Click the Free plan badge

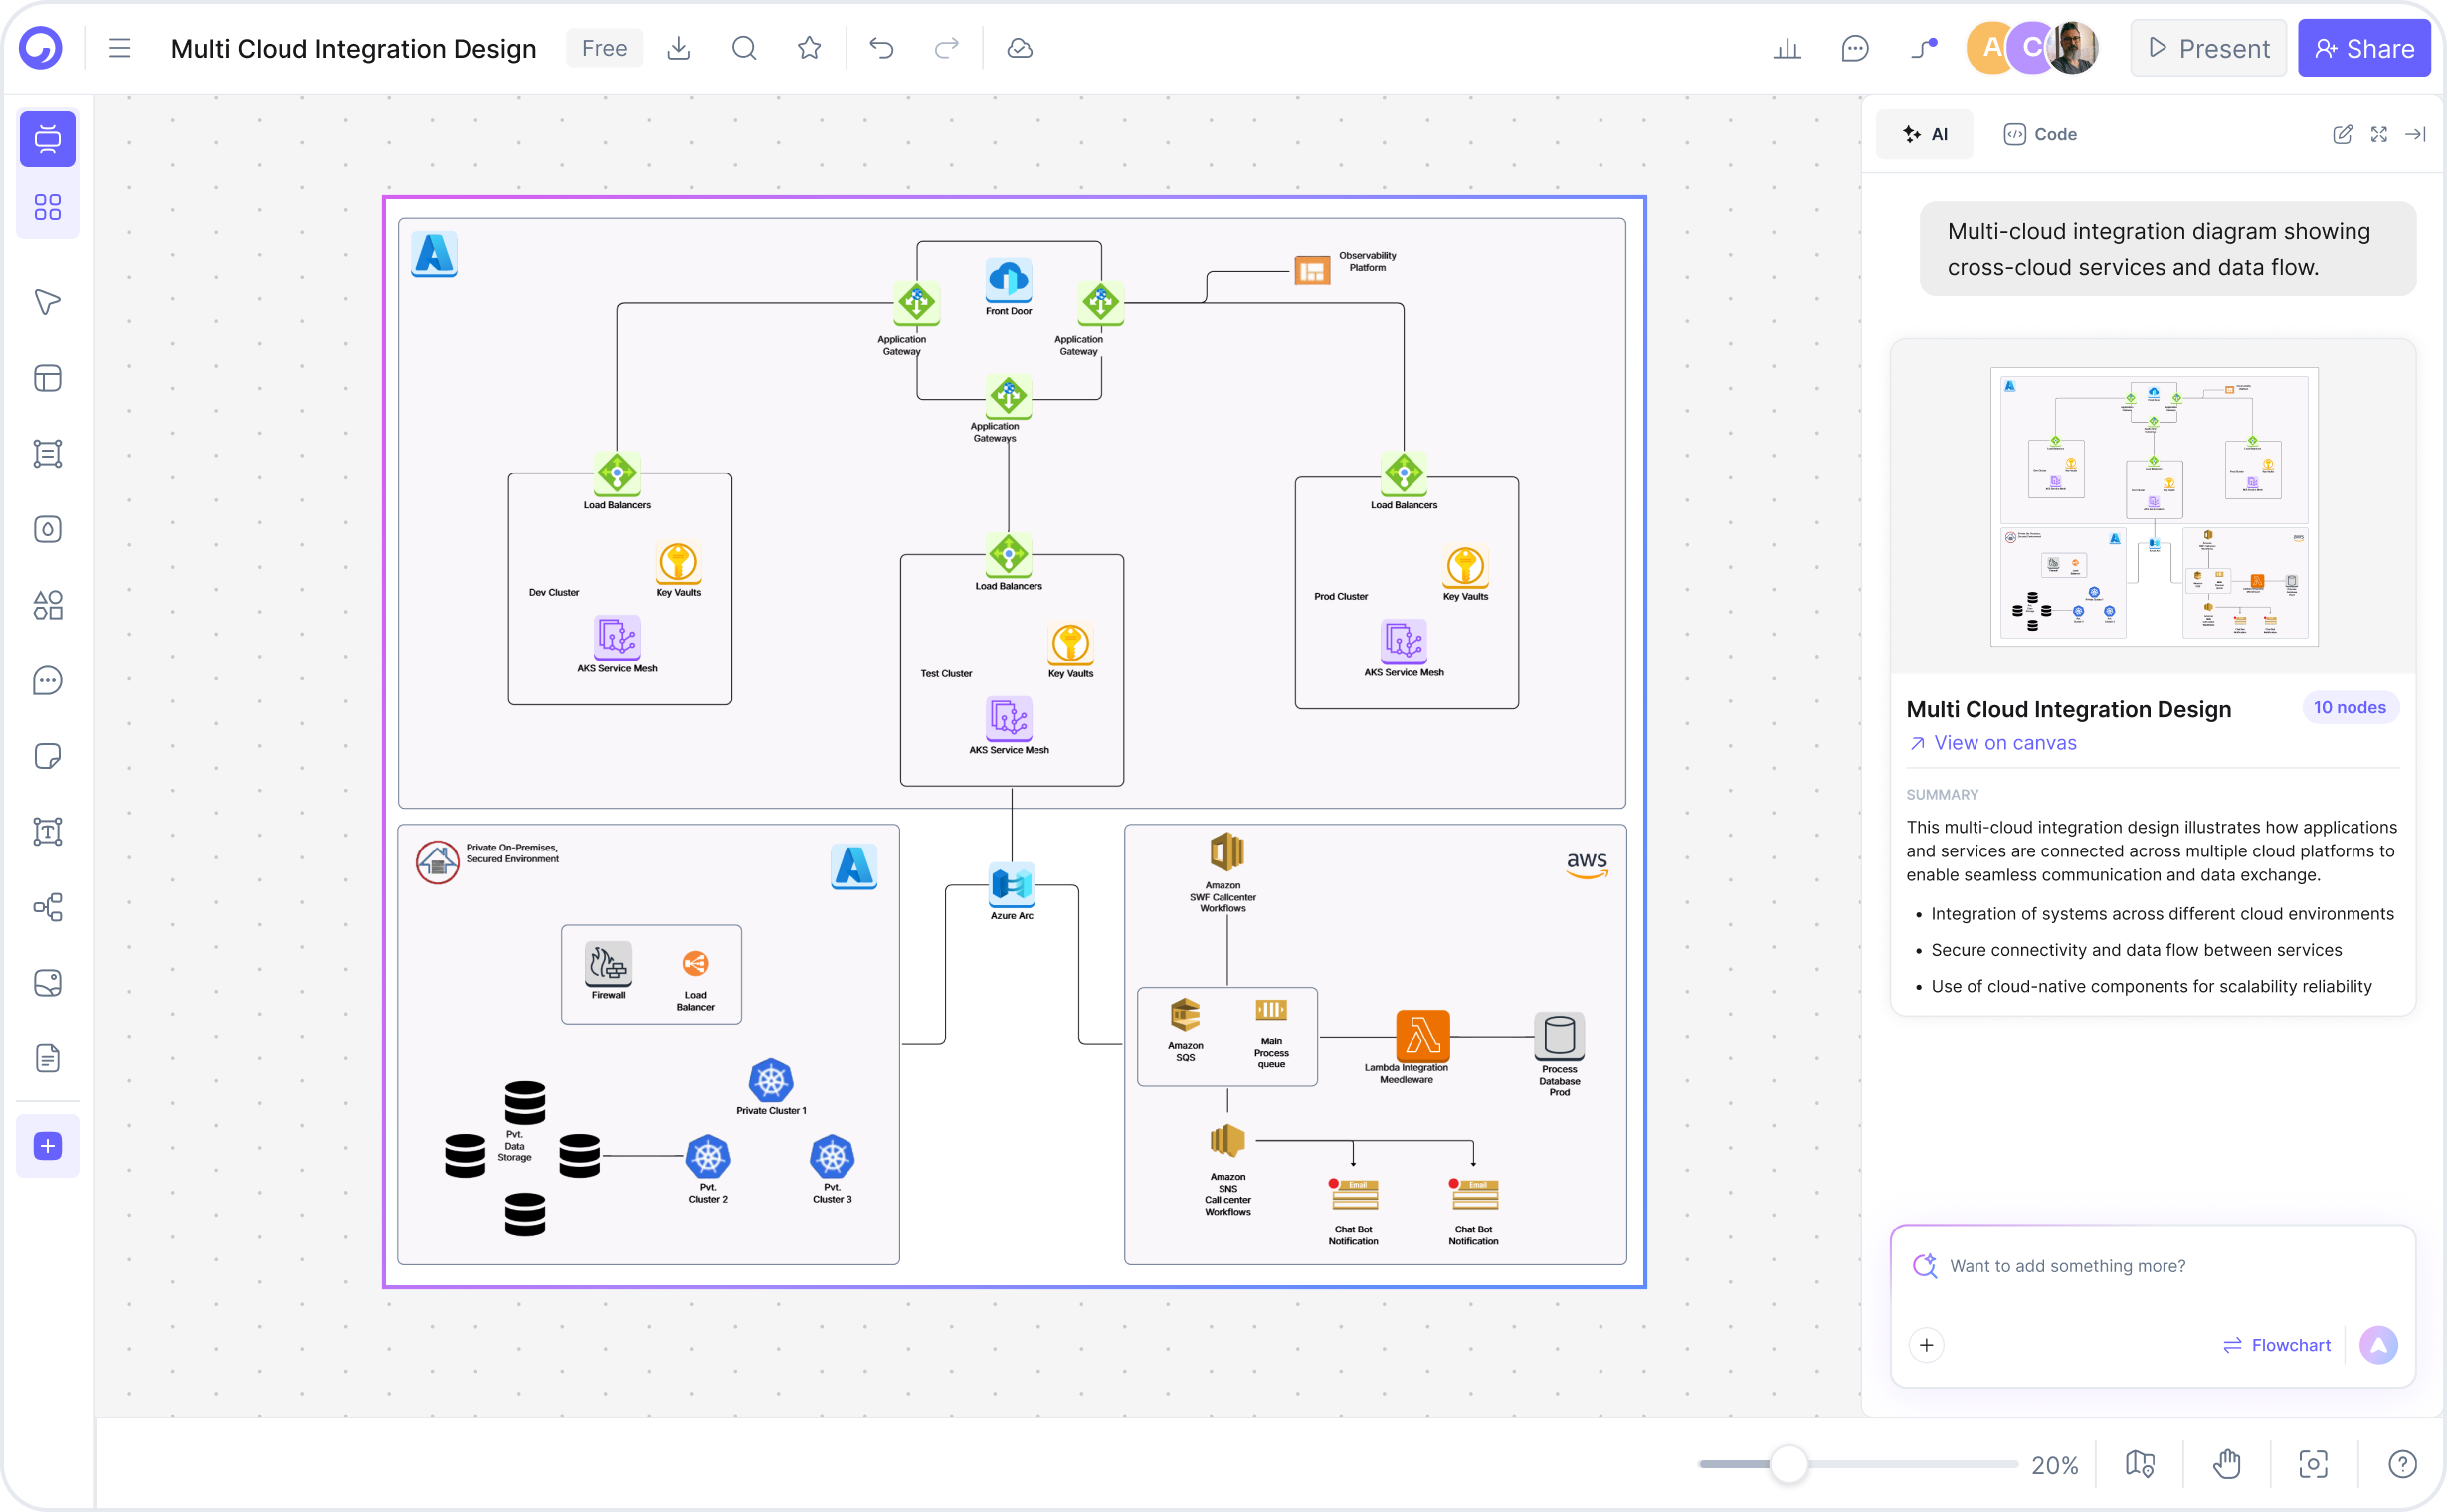(x=604, y=48)
